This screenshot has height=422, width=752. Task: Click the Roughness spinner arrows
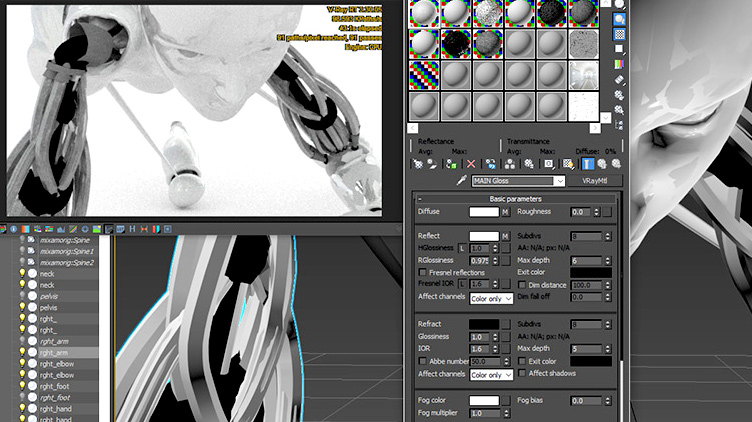coord(597,212)
